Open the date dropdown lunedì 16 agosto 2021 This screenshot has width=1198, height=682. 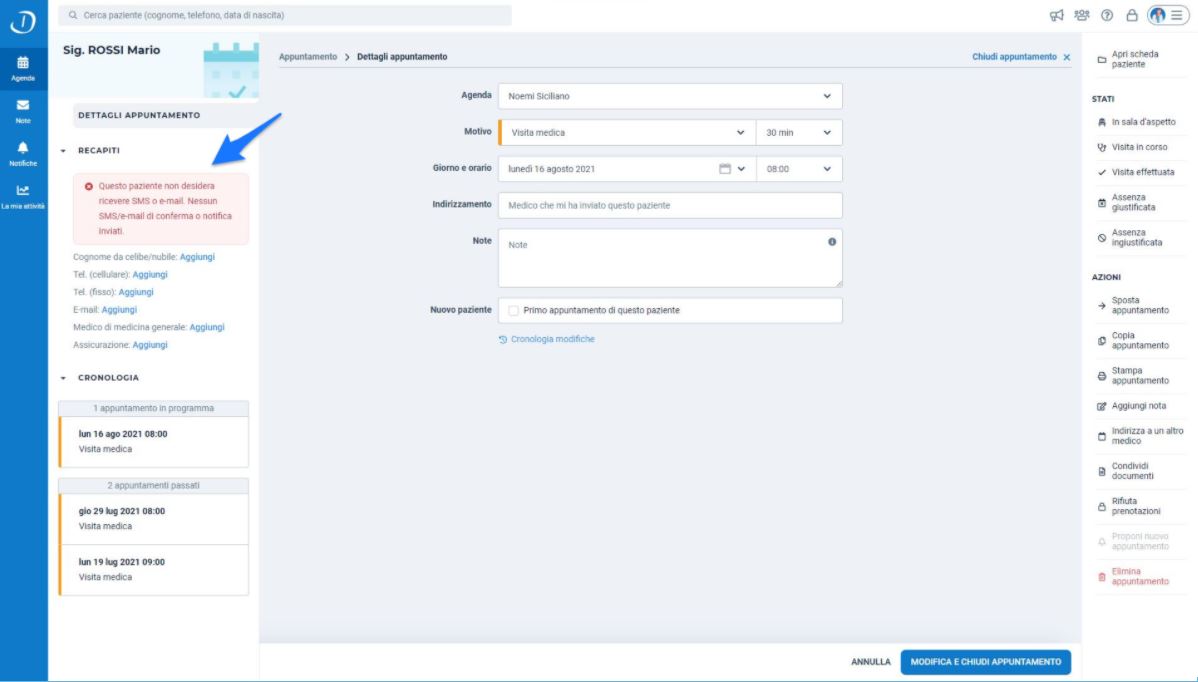pos(627,170)
